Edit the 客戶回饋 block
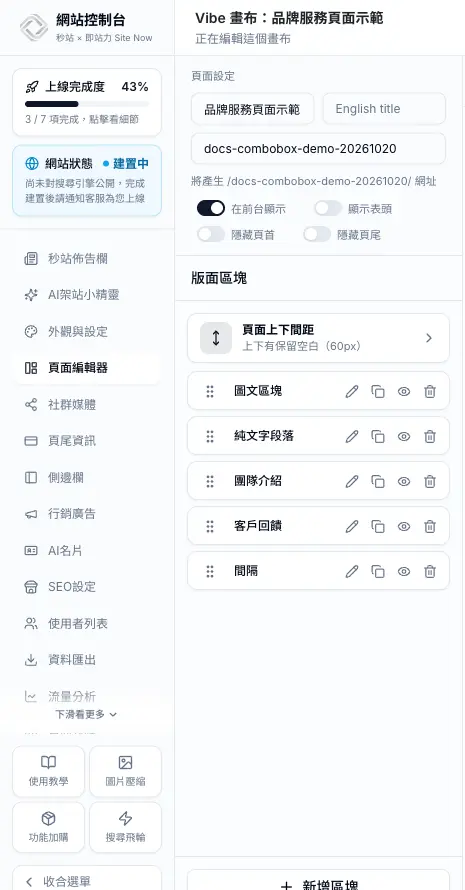465x890 pixels. (352, 526)
